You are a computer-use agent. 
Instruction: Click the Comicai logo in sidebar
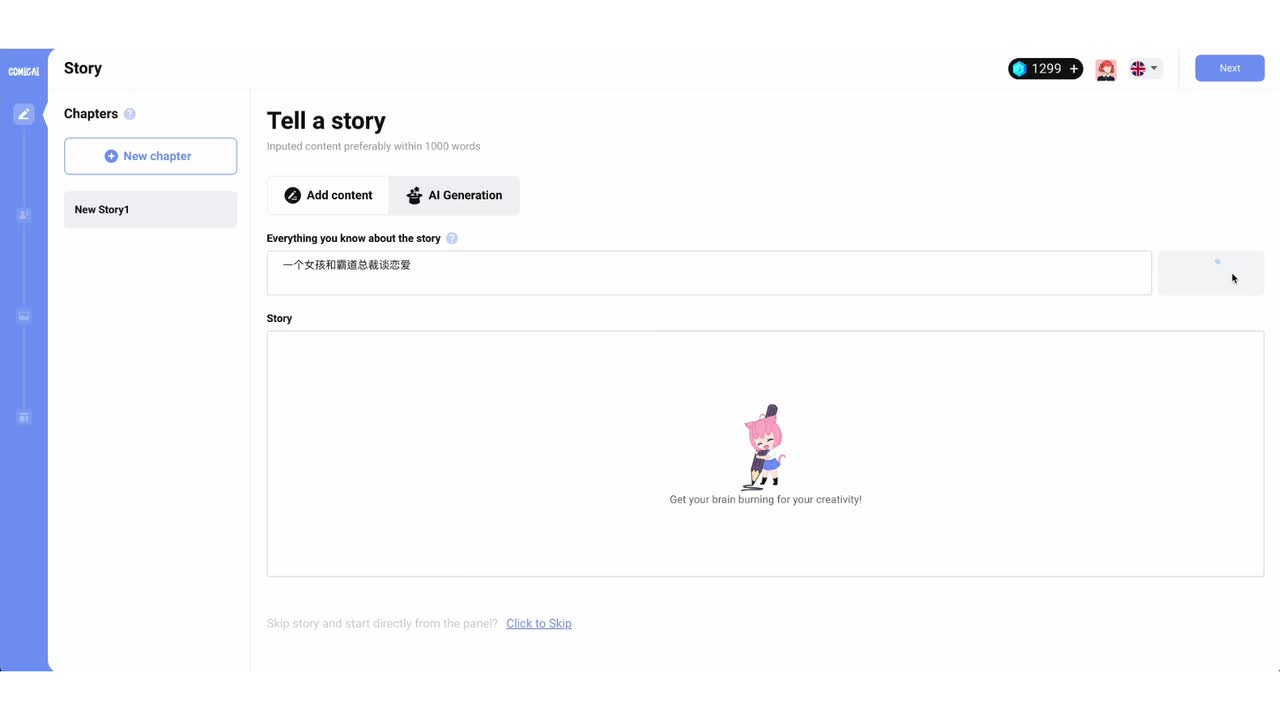pos(24,71)
